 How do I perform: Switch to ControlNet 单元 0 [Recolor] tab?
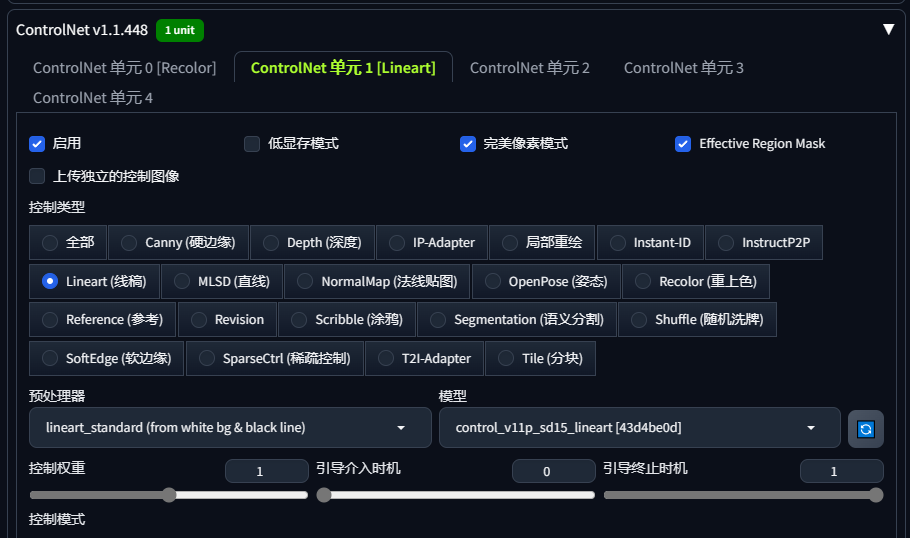tap(124, 68)
